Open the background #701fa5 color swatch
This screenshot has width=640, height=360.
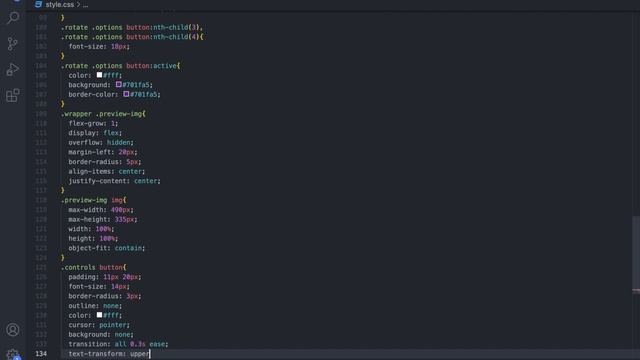point(118,84)
